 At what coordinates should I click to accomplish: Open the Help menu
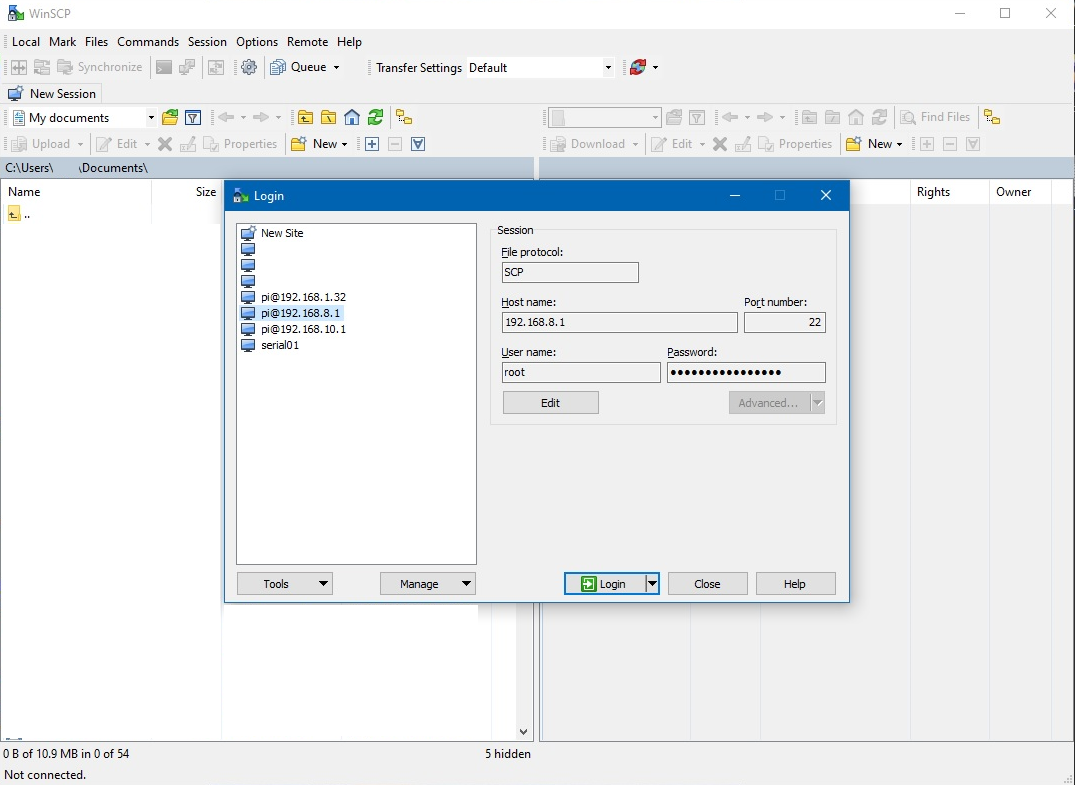[x=349, y=42]
